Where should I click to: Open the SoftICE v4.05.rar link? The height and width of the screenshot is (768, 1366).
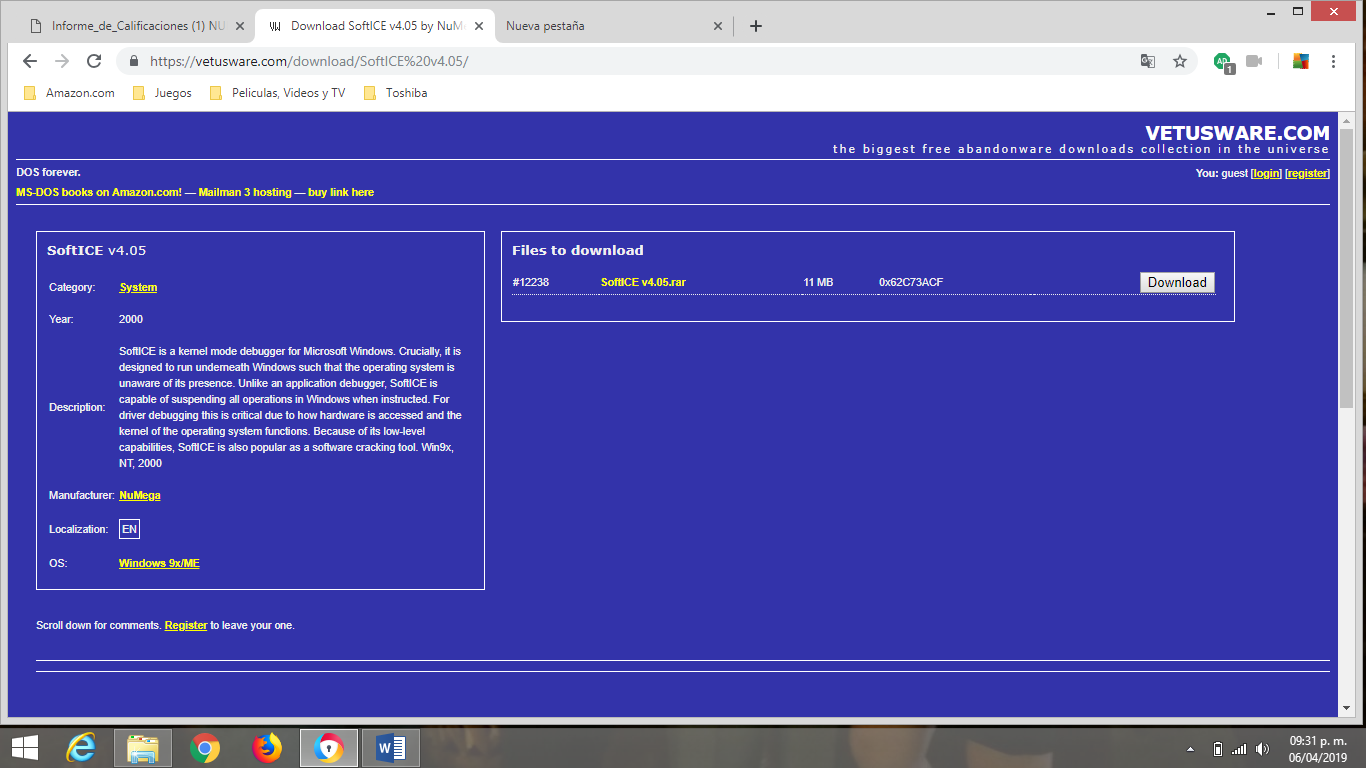643,282
